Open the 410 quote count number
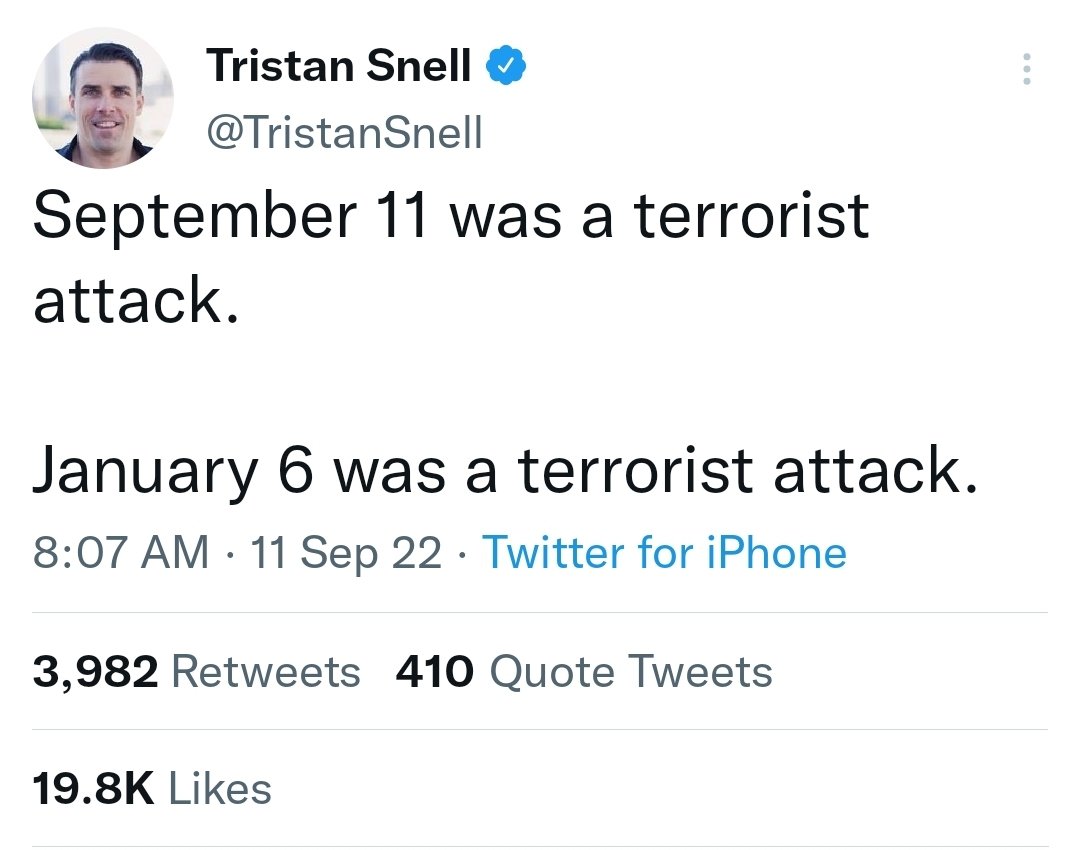The width and height of the screenshot is (1080, 850). [x=435, y=672]
